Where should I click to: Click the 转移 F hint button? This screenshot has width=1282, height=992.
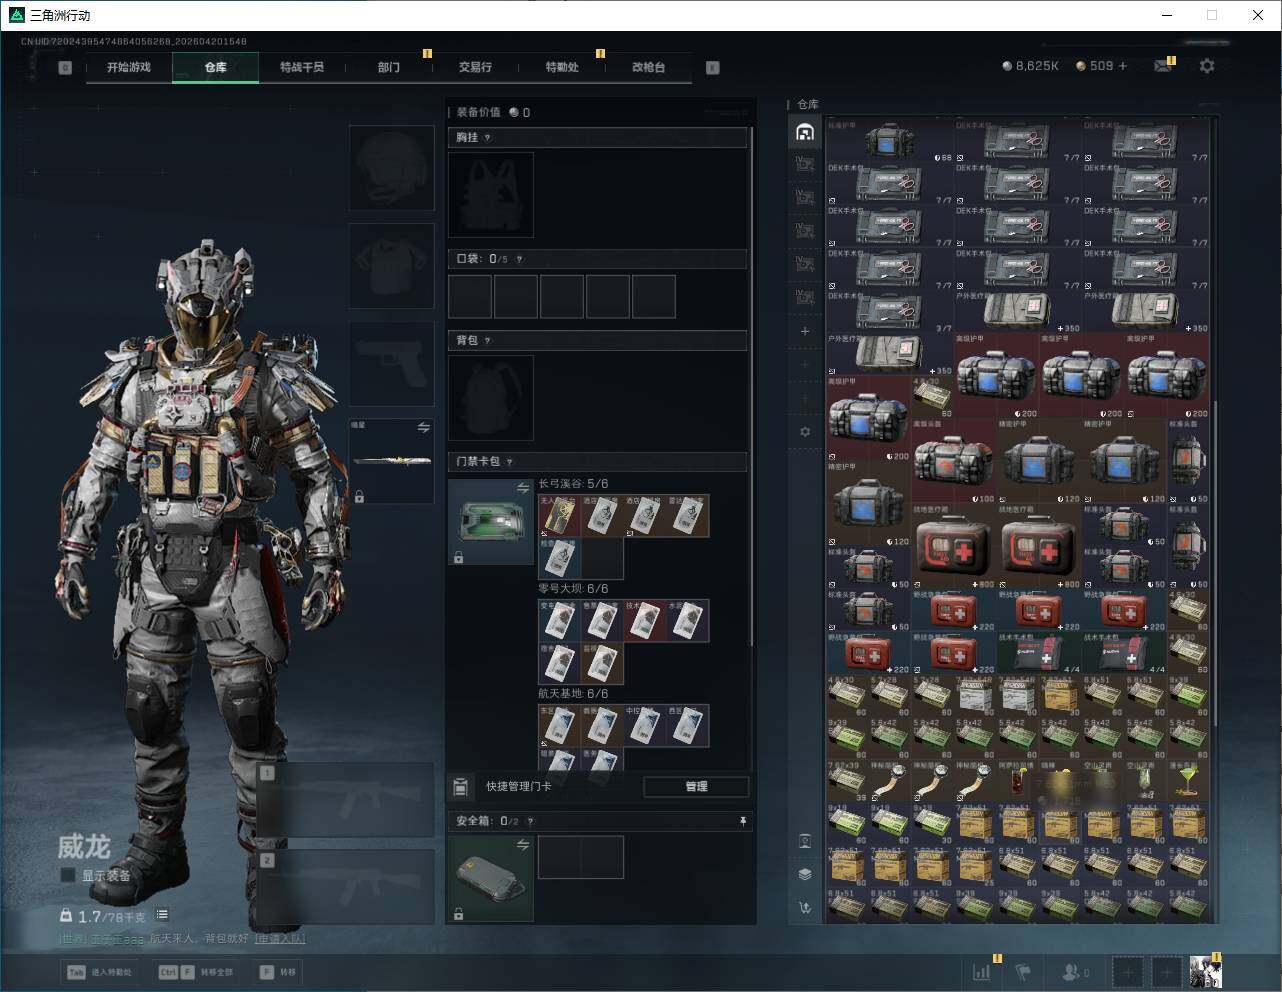coord(278,972)
